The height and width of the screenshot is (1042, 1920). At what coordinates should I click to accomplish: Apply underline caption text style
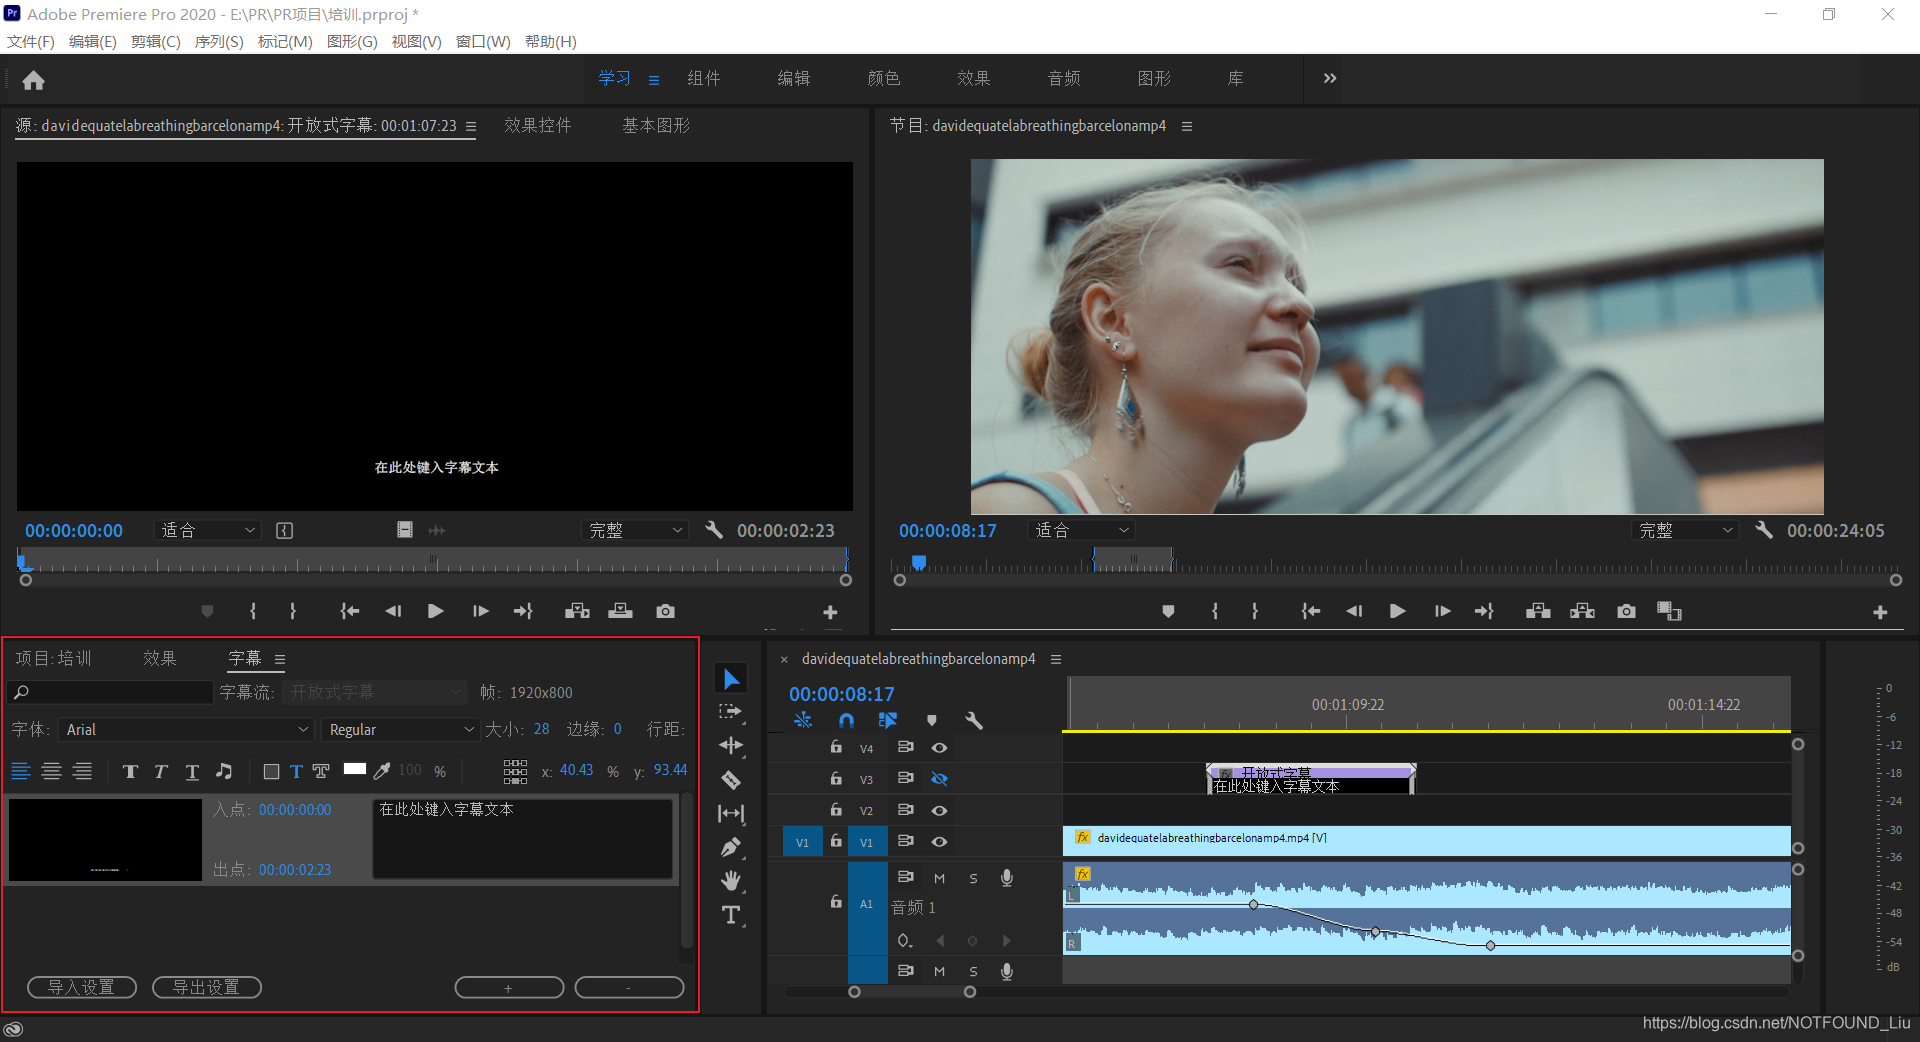coord(192,771)
